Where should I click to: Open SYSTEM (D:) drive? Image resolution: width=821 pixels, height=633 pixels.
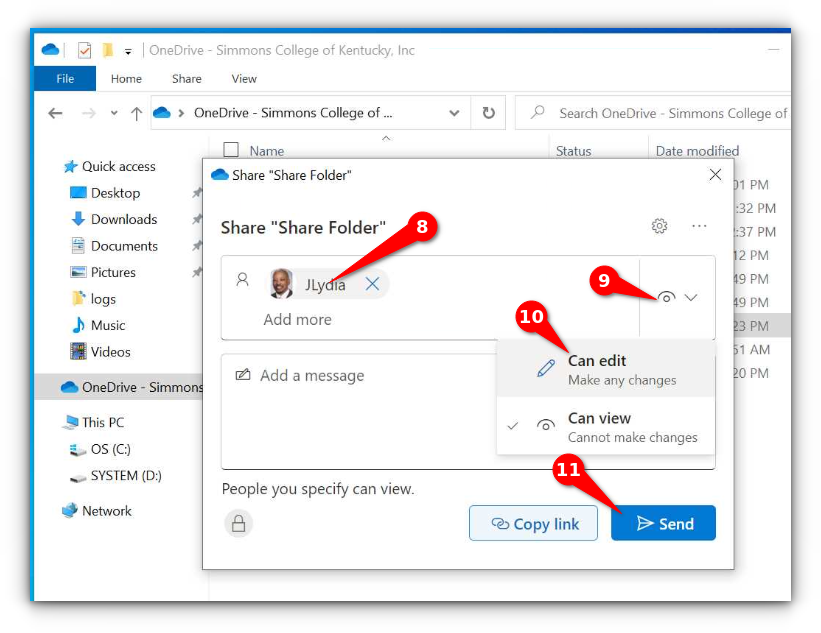tap(116, 475)
